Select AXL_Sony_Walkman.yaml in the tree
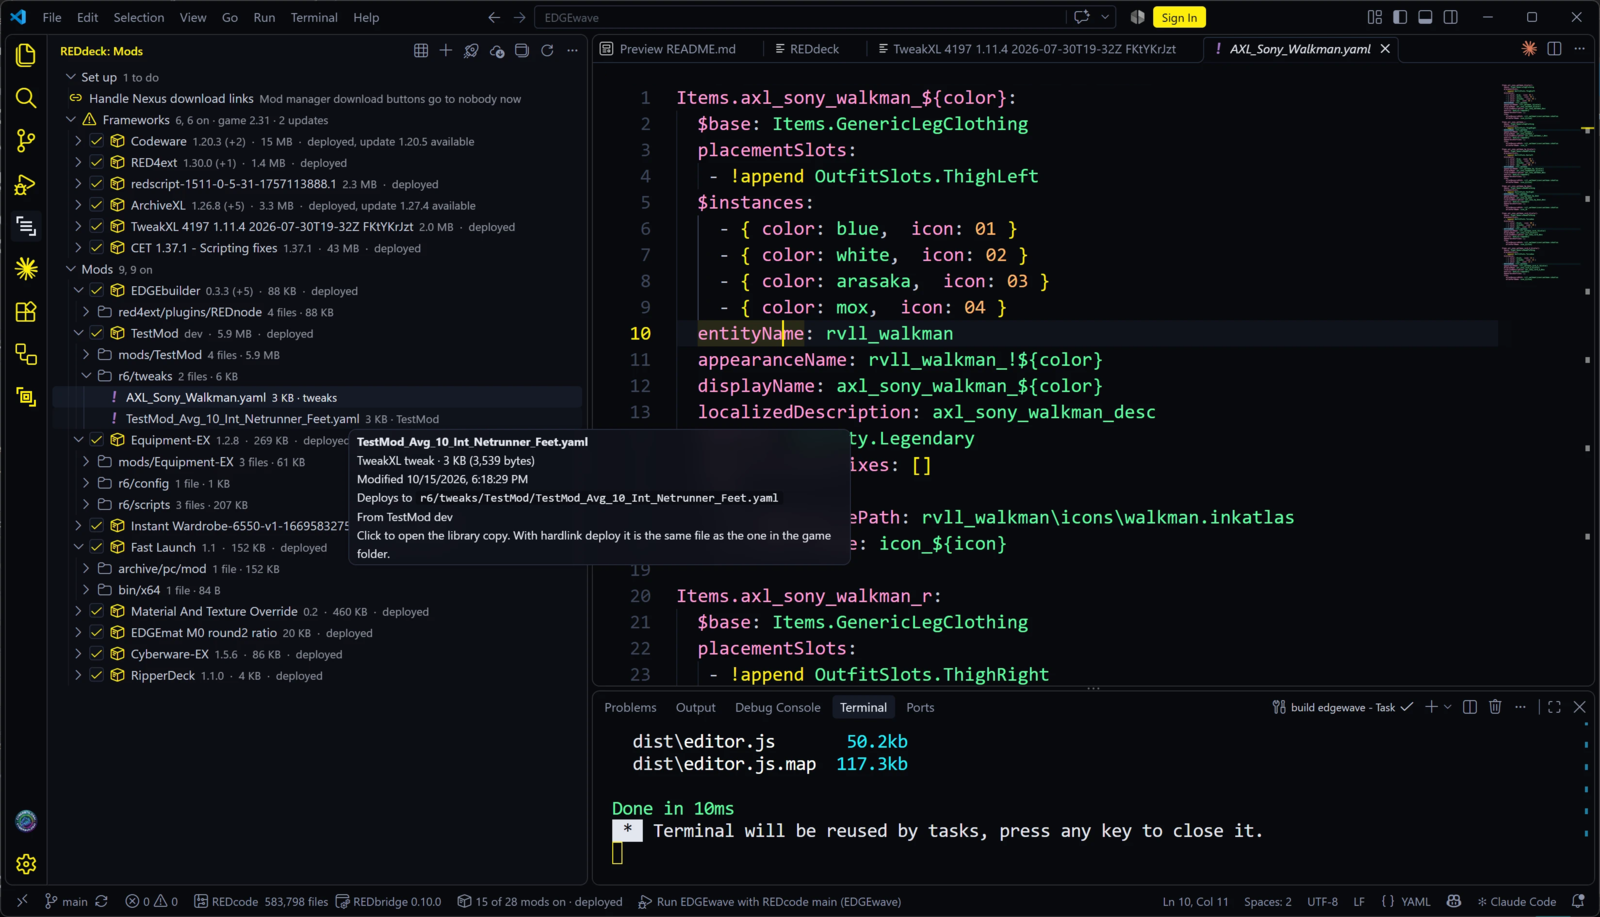The height and width of the screenshot is (917, 1600). point(317,397)
